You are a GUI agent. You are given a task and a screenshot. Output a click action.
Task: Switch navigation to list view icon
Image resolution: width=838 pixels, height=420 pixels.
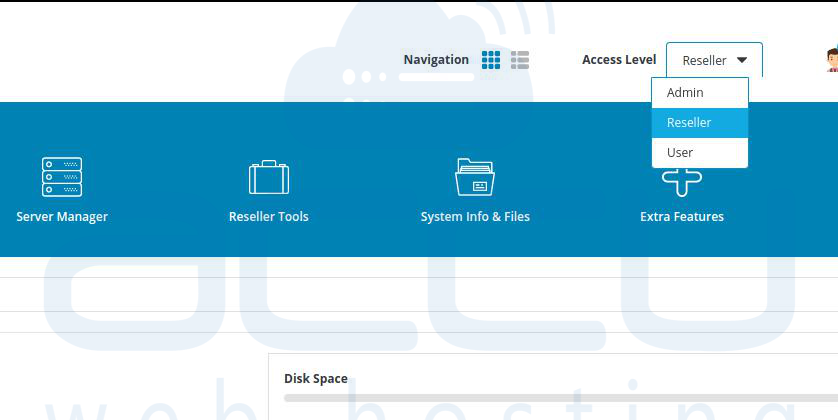(x=520, y=60)
